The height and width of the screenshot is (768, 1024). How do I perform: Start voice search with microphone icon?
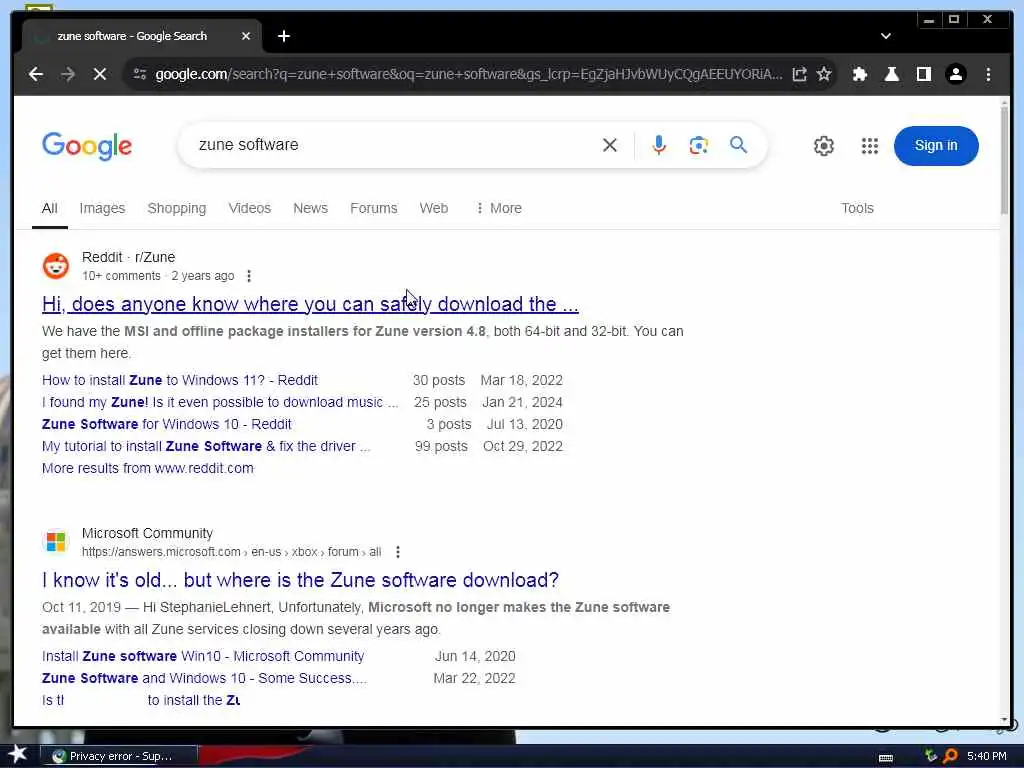pos(659,145)
